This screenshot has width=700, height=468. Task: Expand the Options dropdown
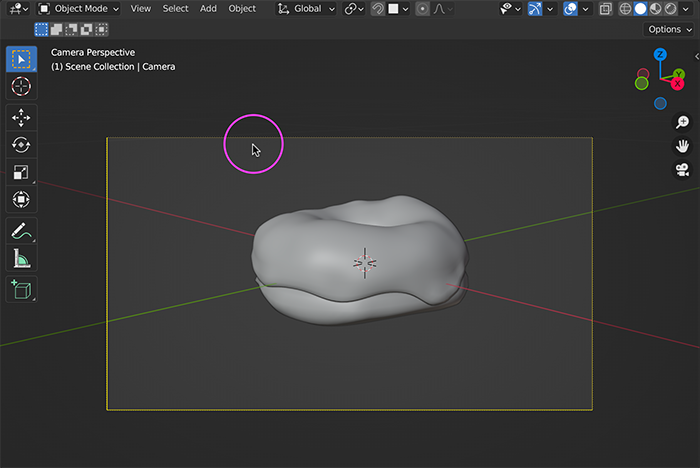[x=669, y=29]
